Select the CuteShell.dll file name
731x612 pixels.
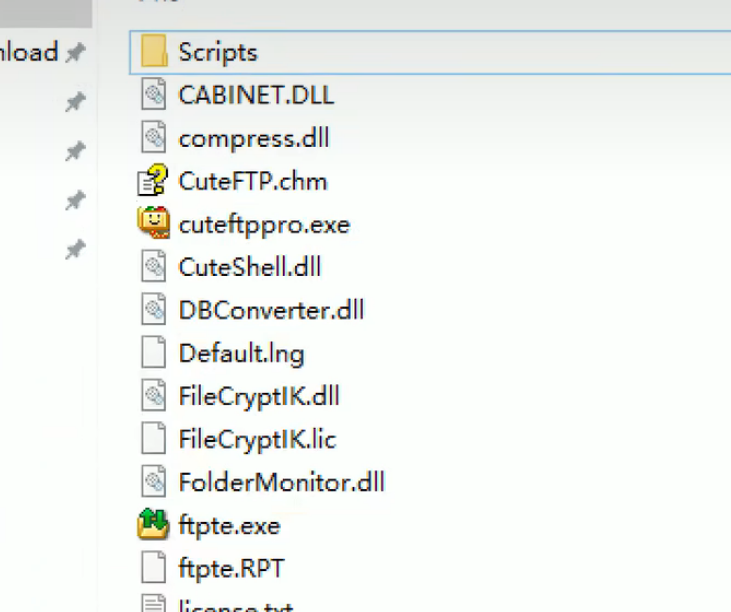click(x=250, y=267)
